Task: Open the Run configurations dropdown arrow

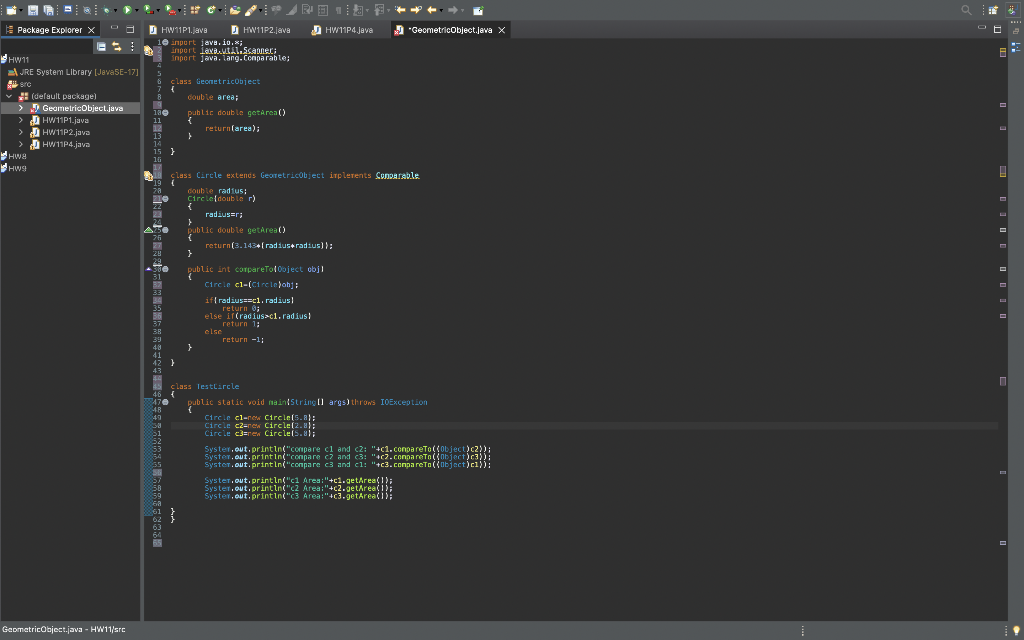Action: (136, 10)
